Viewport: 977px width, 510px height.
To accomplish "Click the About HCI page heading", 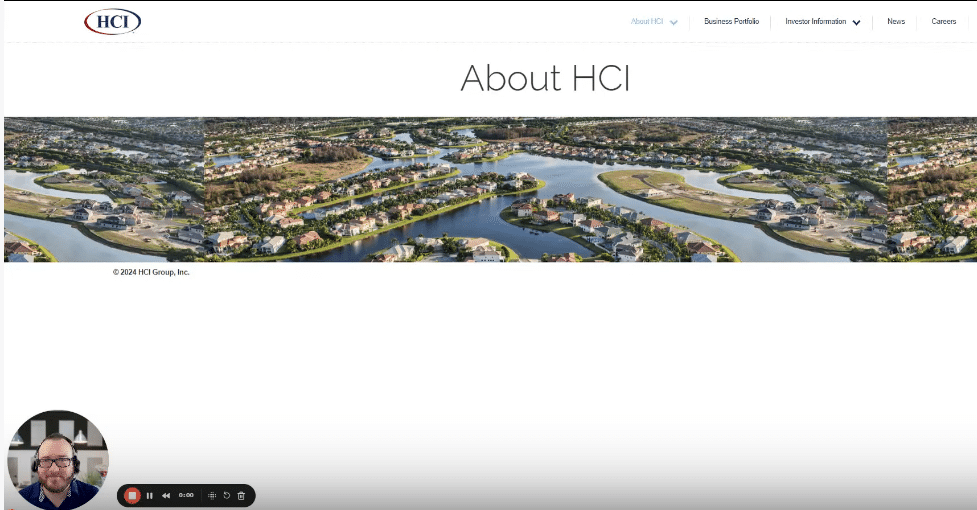I will coord(545,78).
